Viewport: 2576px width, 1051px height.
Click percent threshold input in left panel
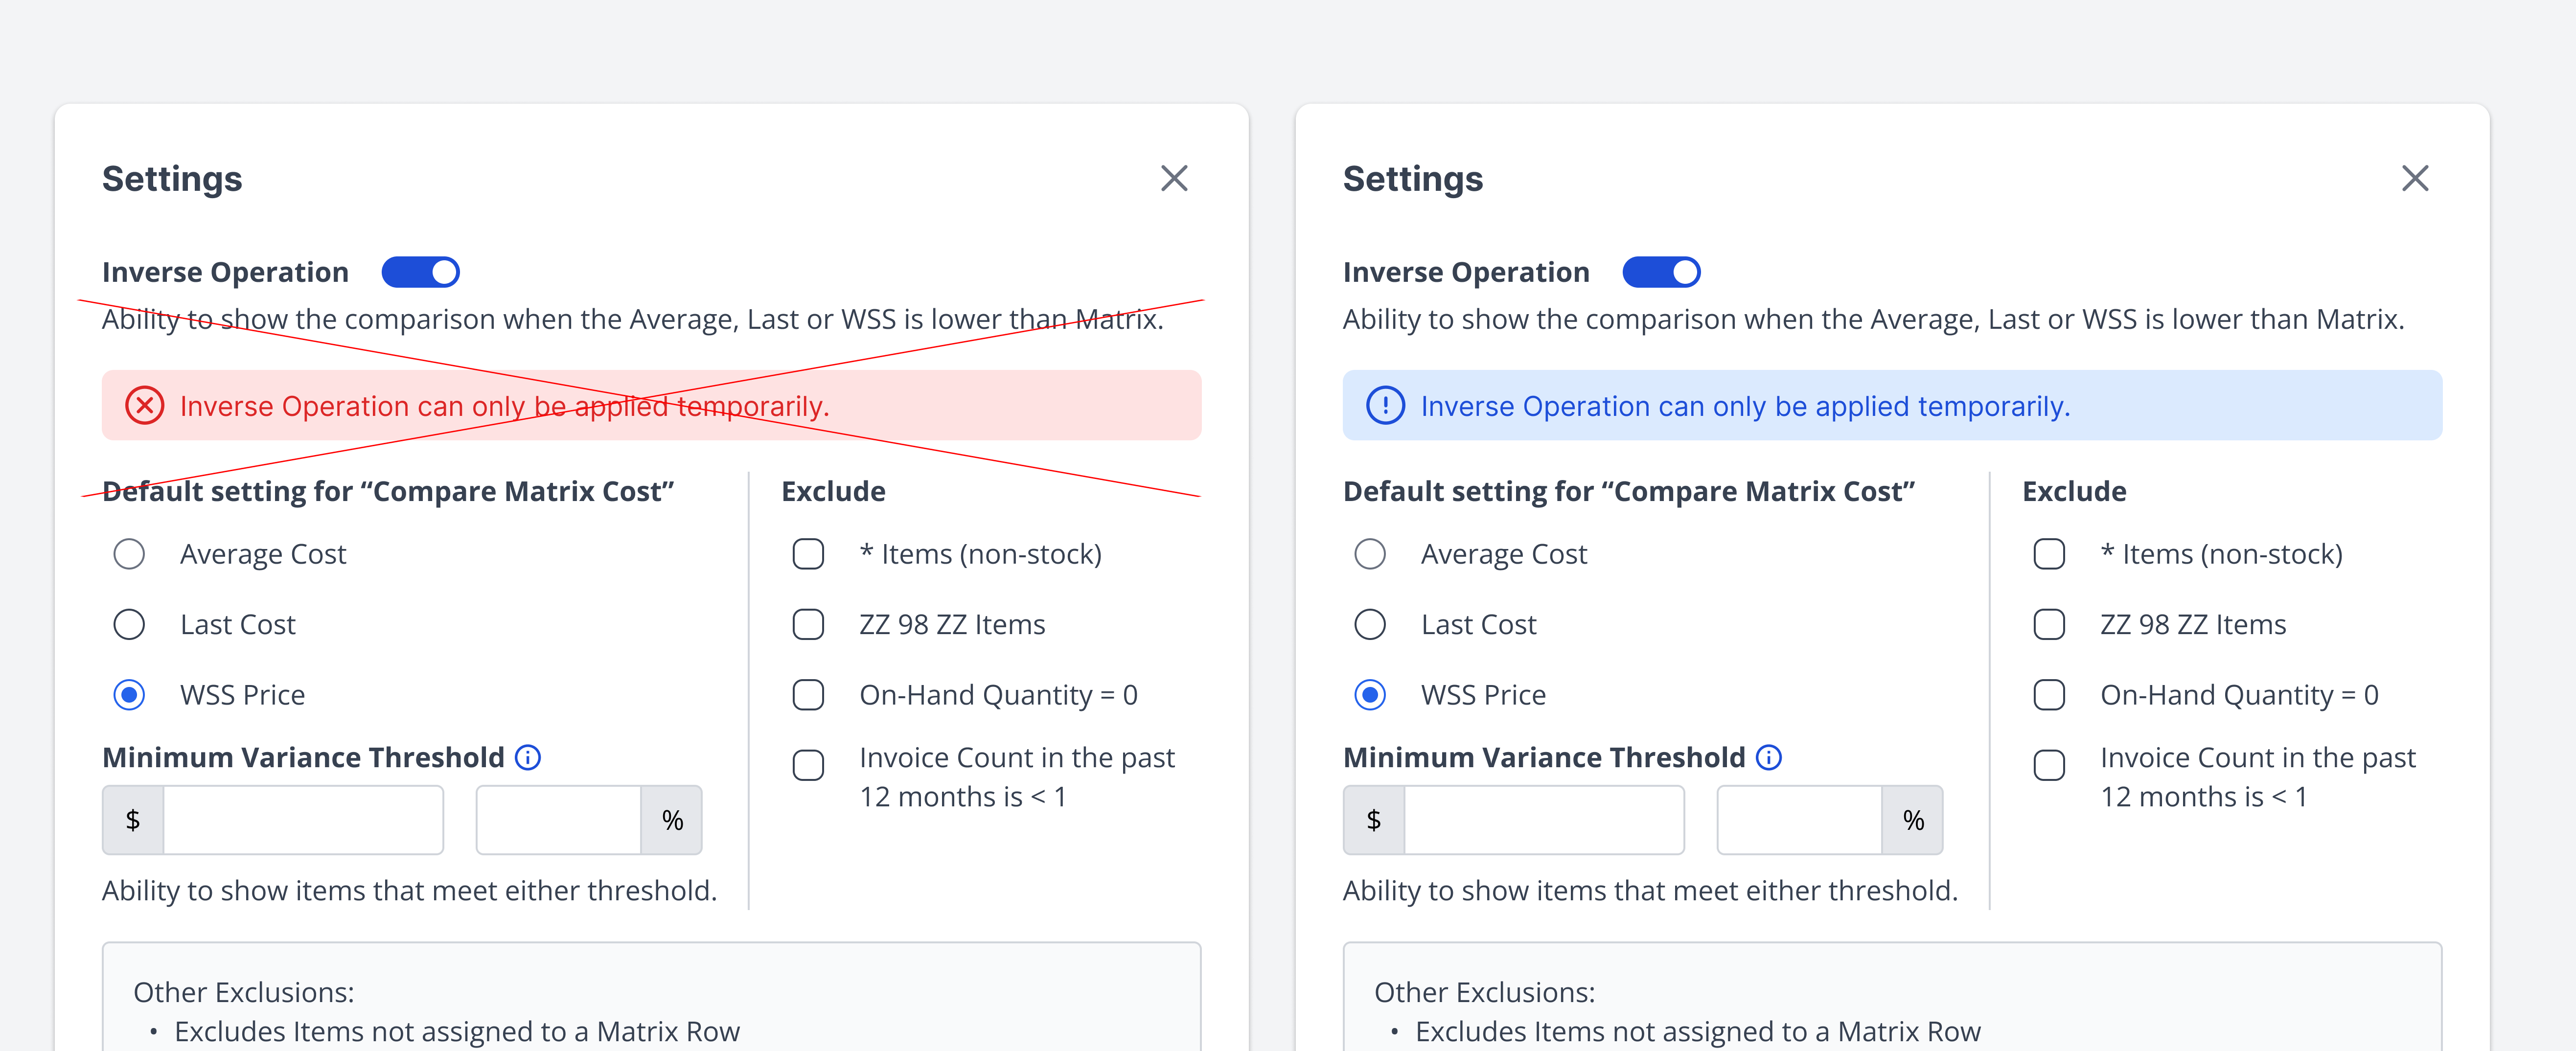tap(559, 820)
